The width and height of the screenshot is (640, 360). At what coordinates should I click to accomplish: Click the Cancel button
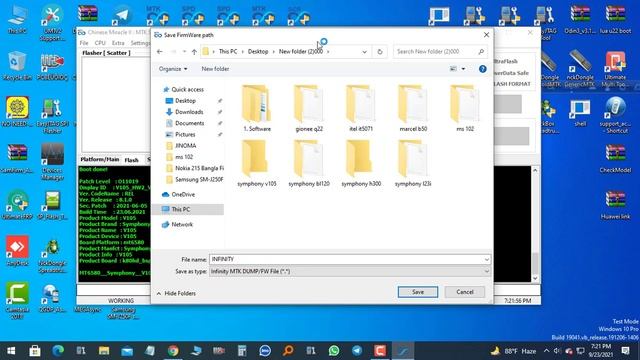click(x=464, y=292)
